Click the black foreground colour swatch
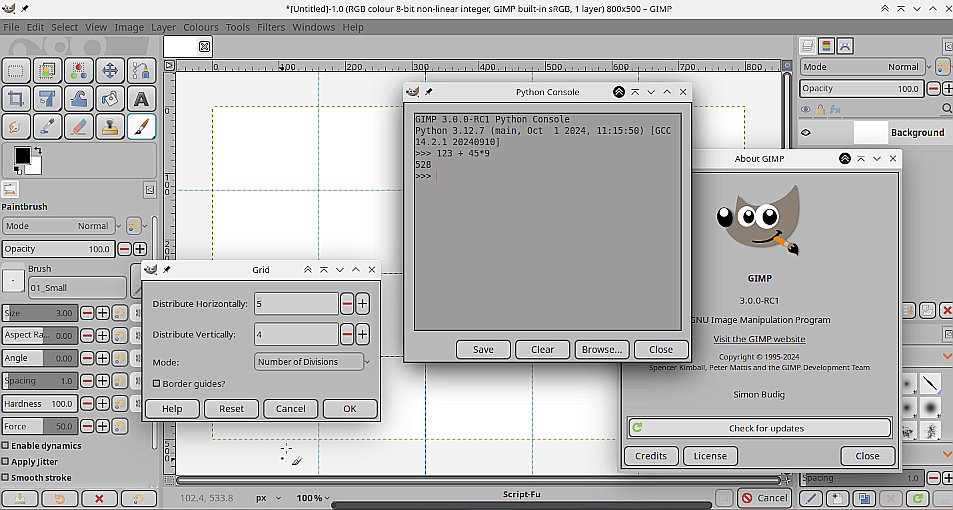The width and height of the screenshot is (953, 510). point(22,156)
